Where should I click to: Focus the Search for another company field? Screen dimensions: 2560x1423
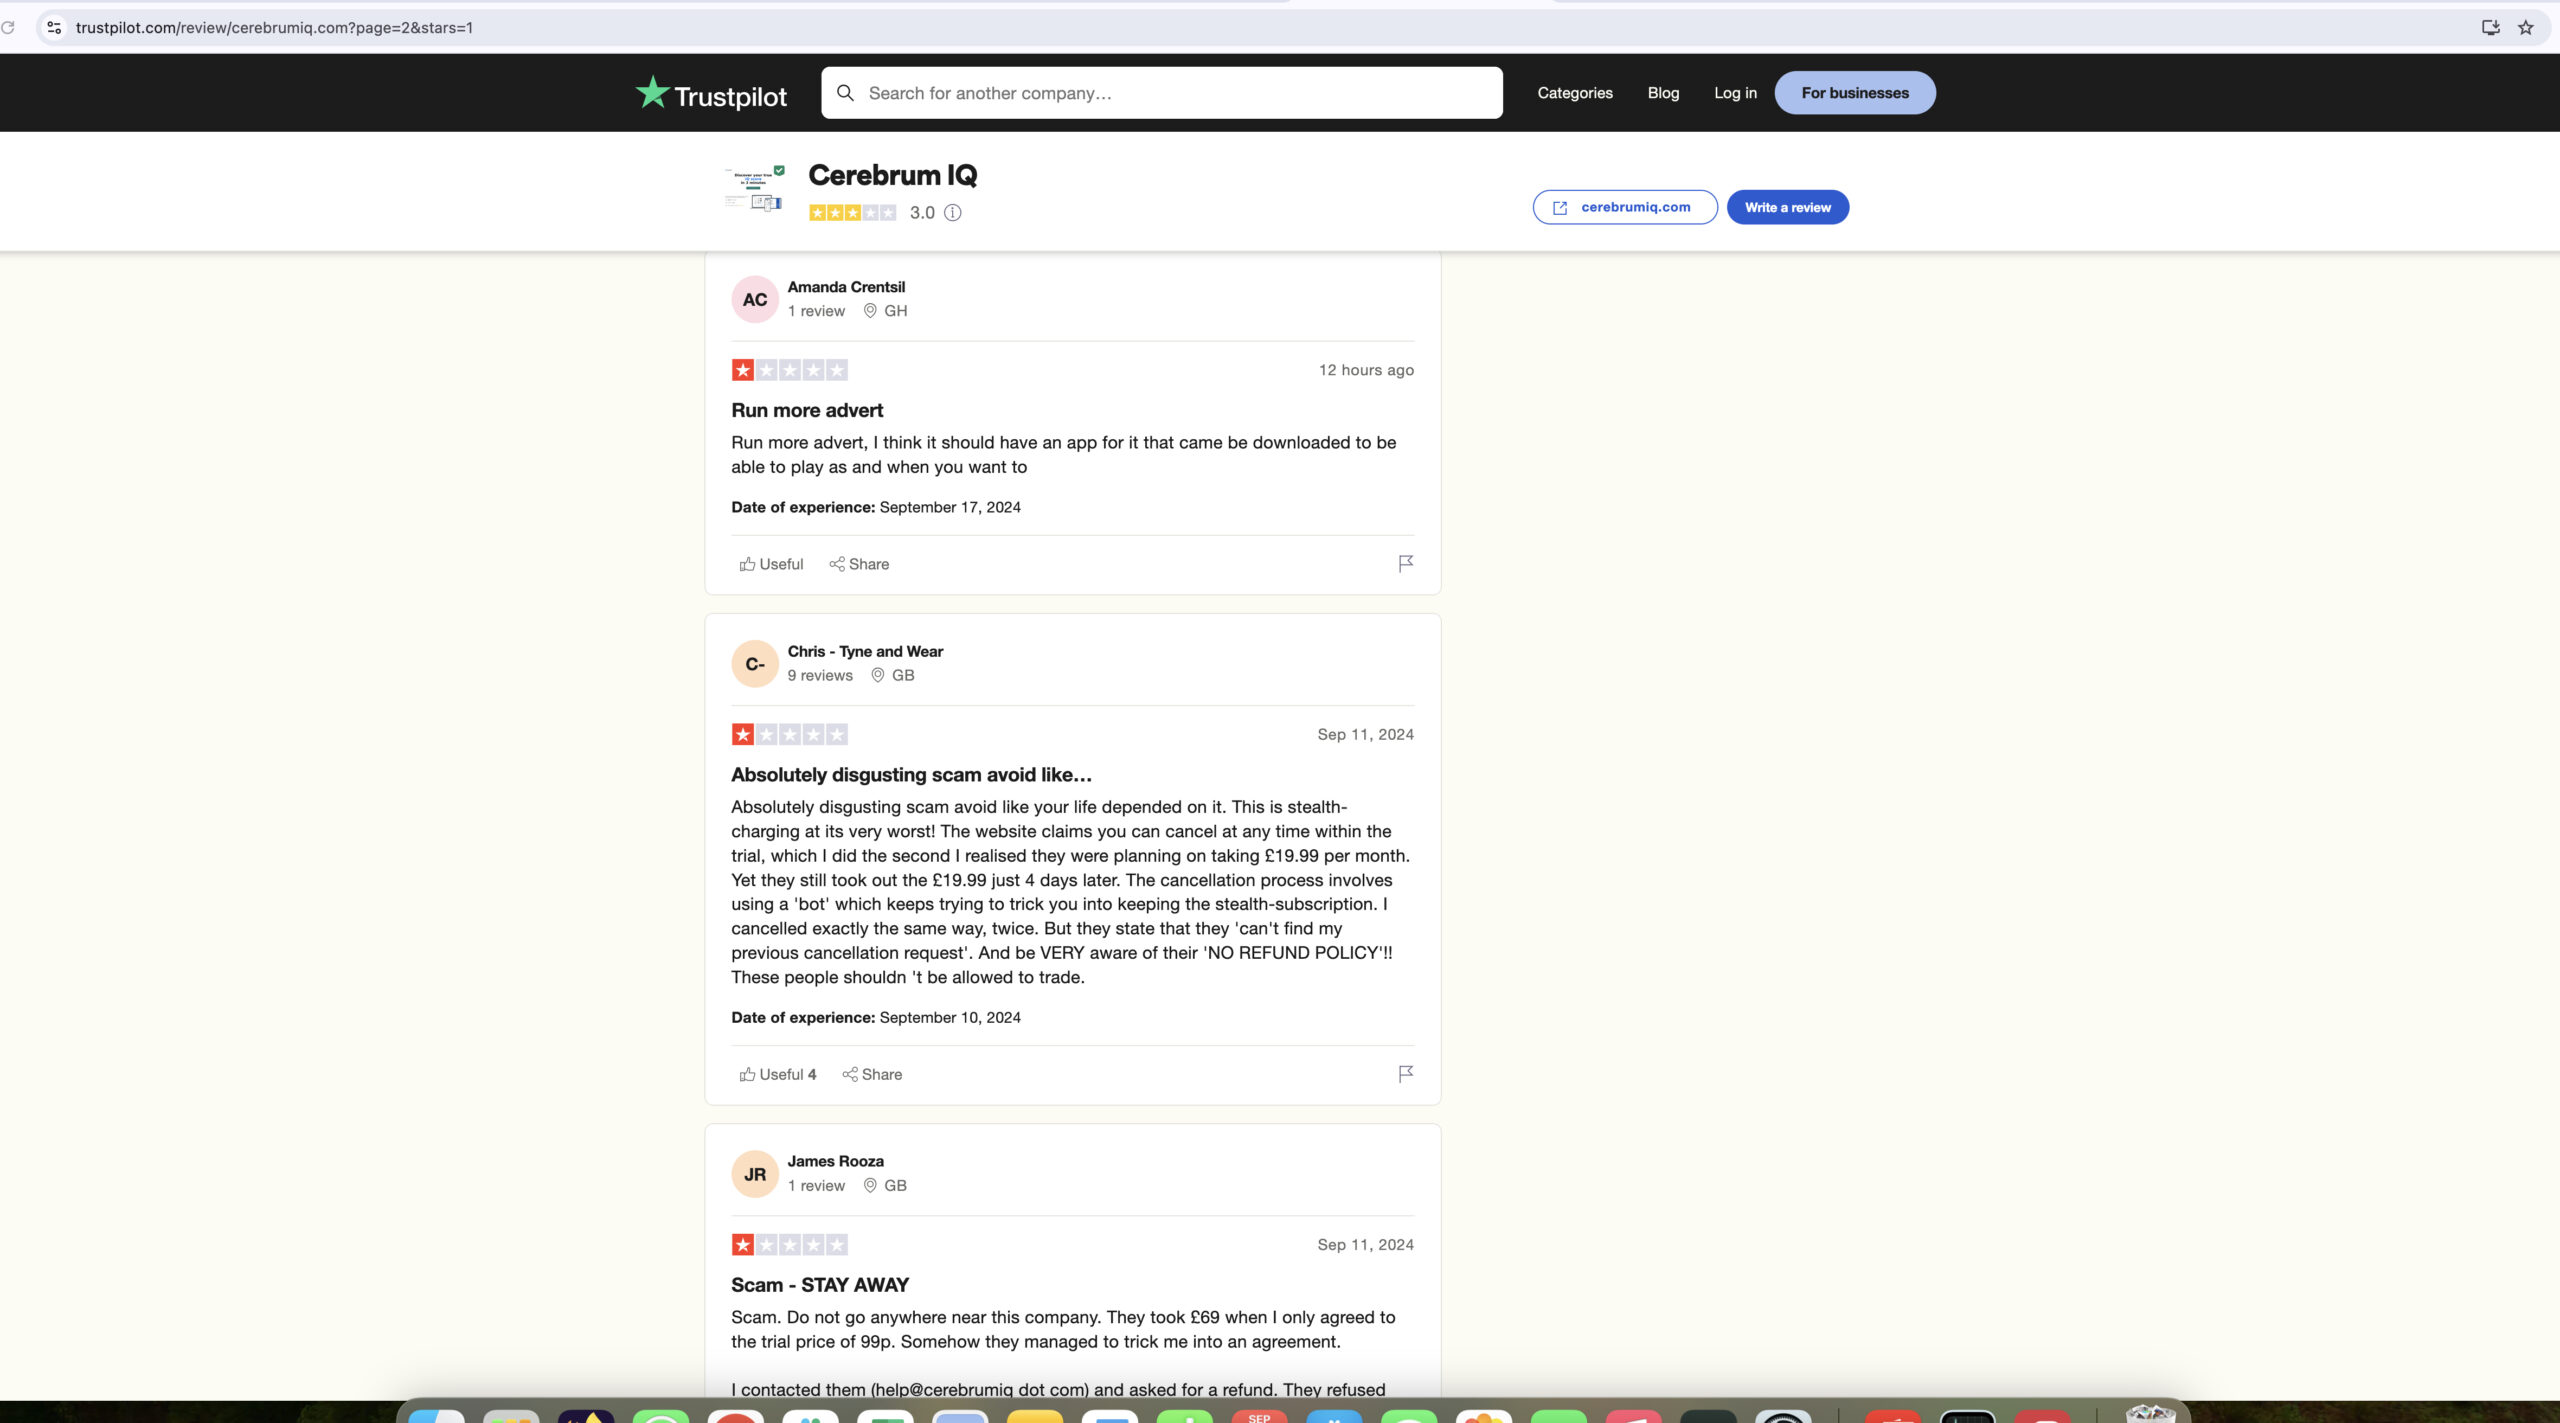pyautogui.click(x=1161, y=93)
